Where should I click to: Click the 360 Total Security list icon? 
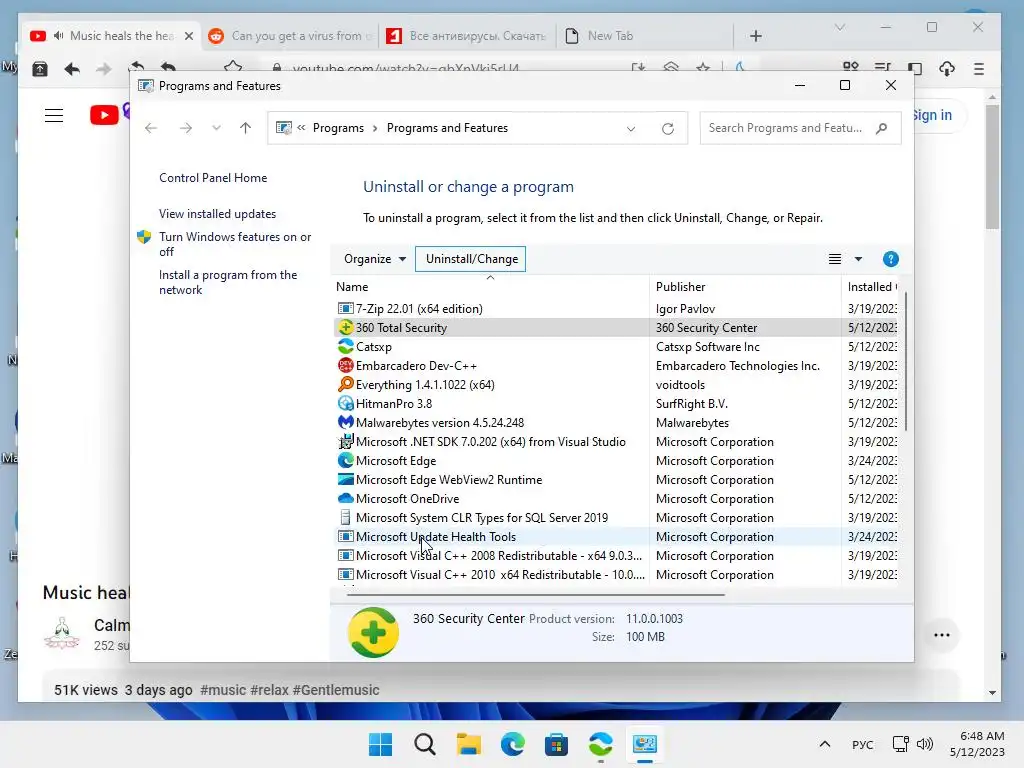coord(345,327)
